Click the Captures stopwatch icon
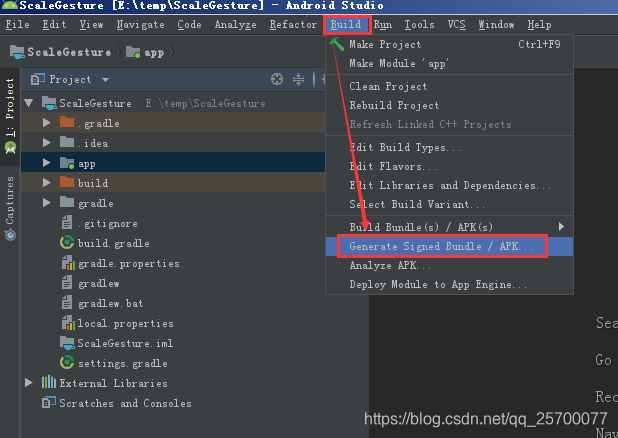Screen dimensions: 618x438 10,235
